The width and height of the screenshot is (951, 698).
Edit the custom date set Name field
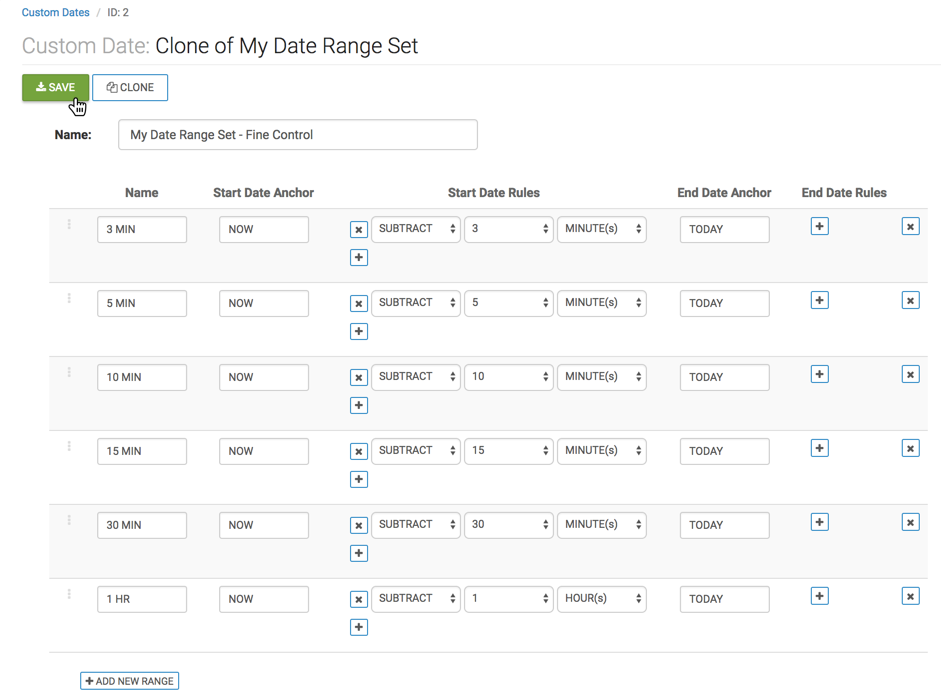coord(297,135)
